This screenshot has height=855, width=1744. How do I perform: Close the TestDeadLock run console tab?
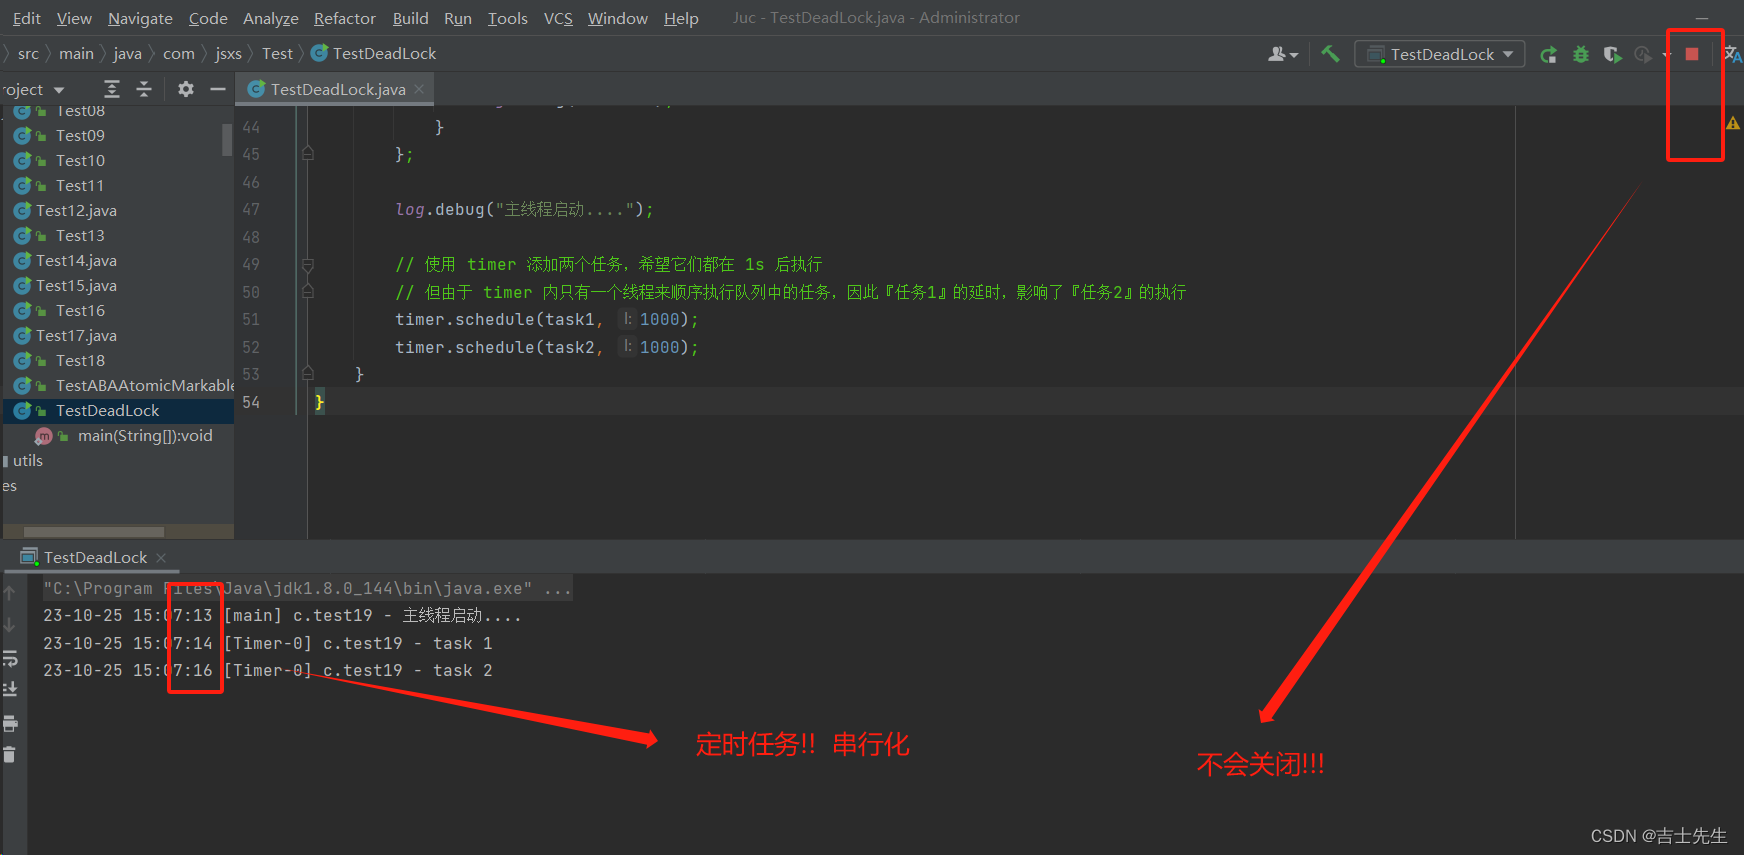161,558
